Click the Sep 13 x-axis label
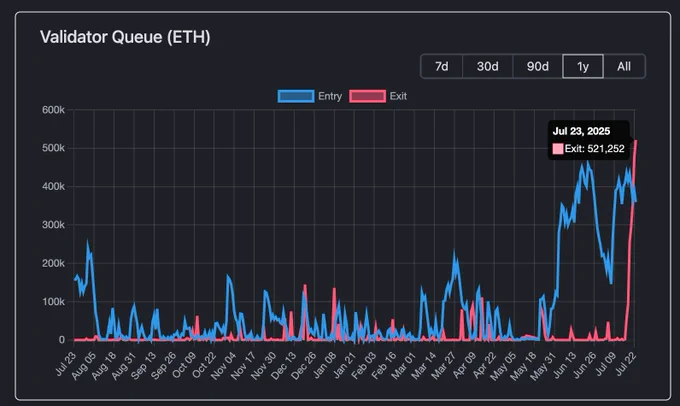 (144, 365)
